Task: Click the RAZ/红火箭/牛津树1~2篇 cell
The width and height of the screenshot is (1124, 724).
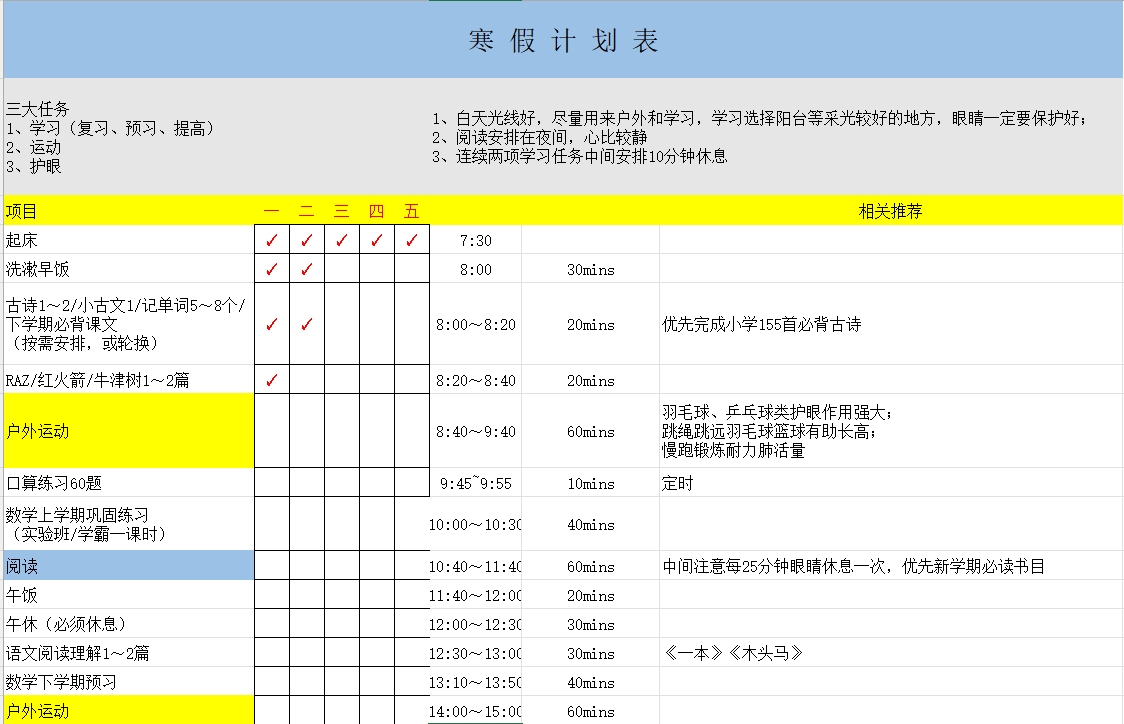Action: 129,380
